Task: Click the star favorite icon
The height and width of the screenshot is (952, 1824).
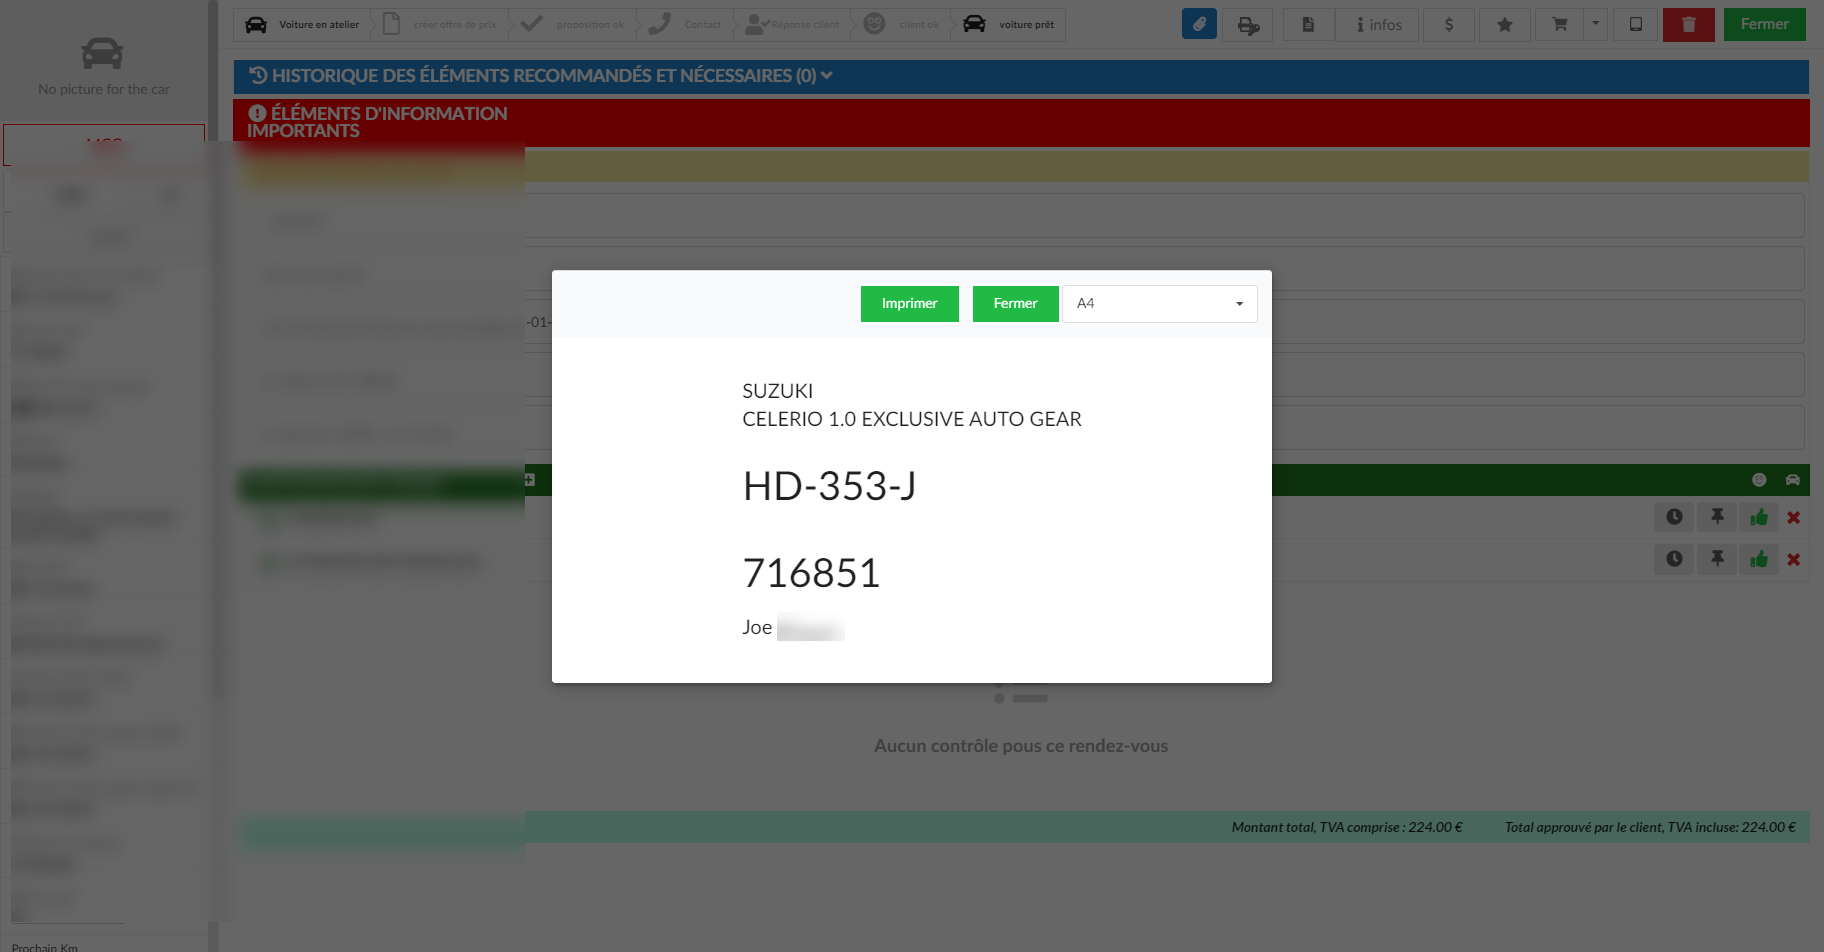Action: click(1504, 25)
